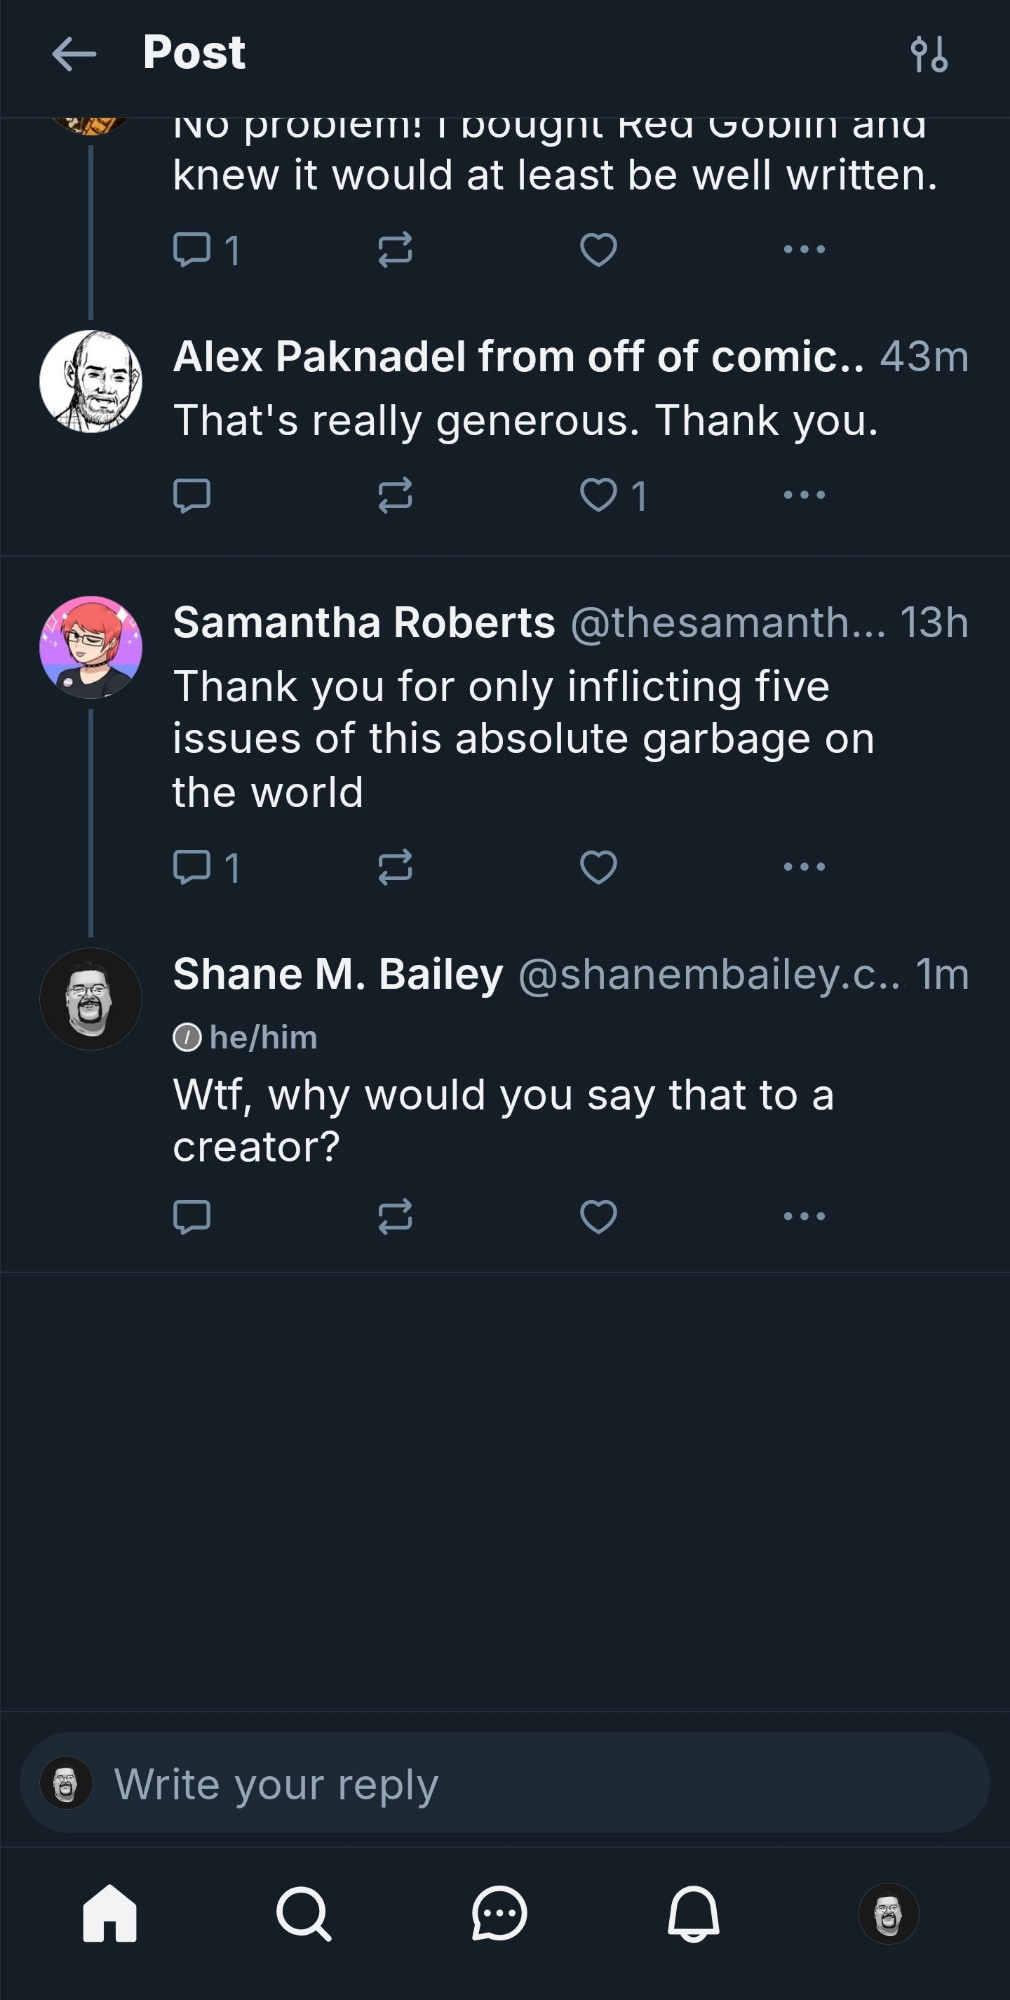
Task: Repost Alex Paknadel's reply
Action: tap(395, 495)
